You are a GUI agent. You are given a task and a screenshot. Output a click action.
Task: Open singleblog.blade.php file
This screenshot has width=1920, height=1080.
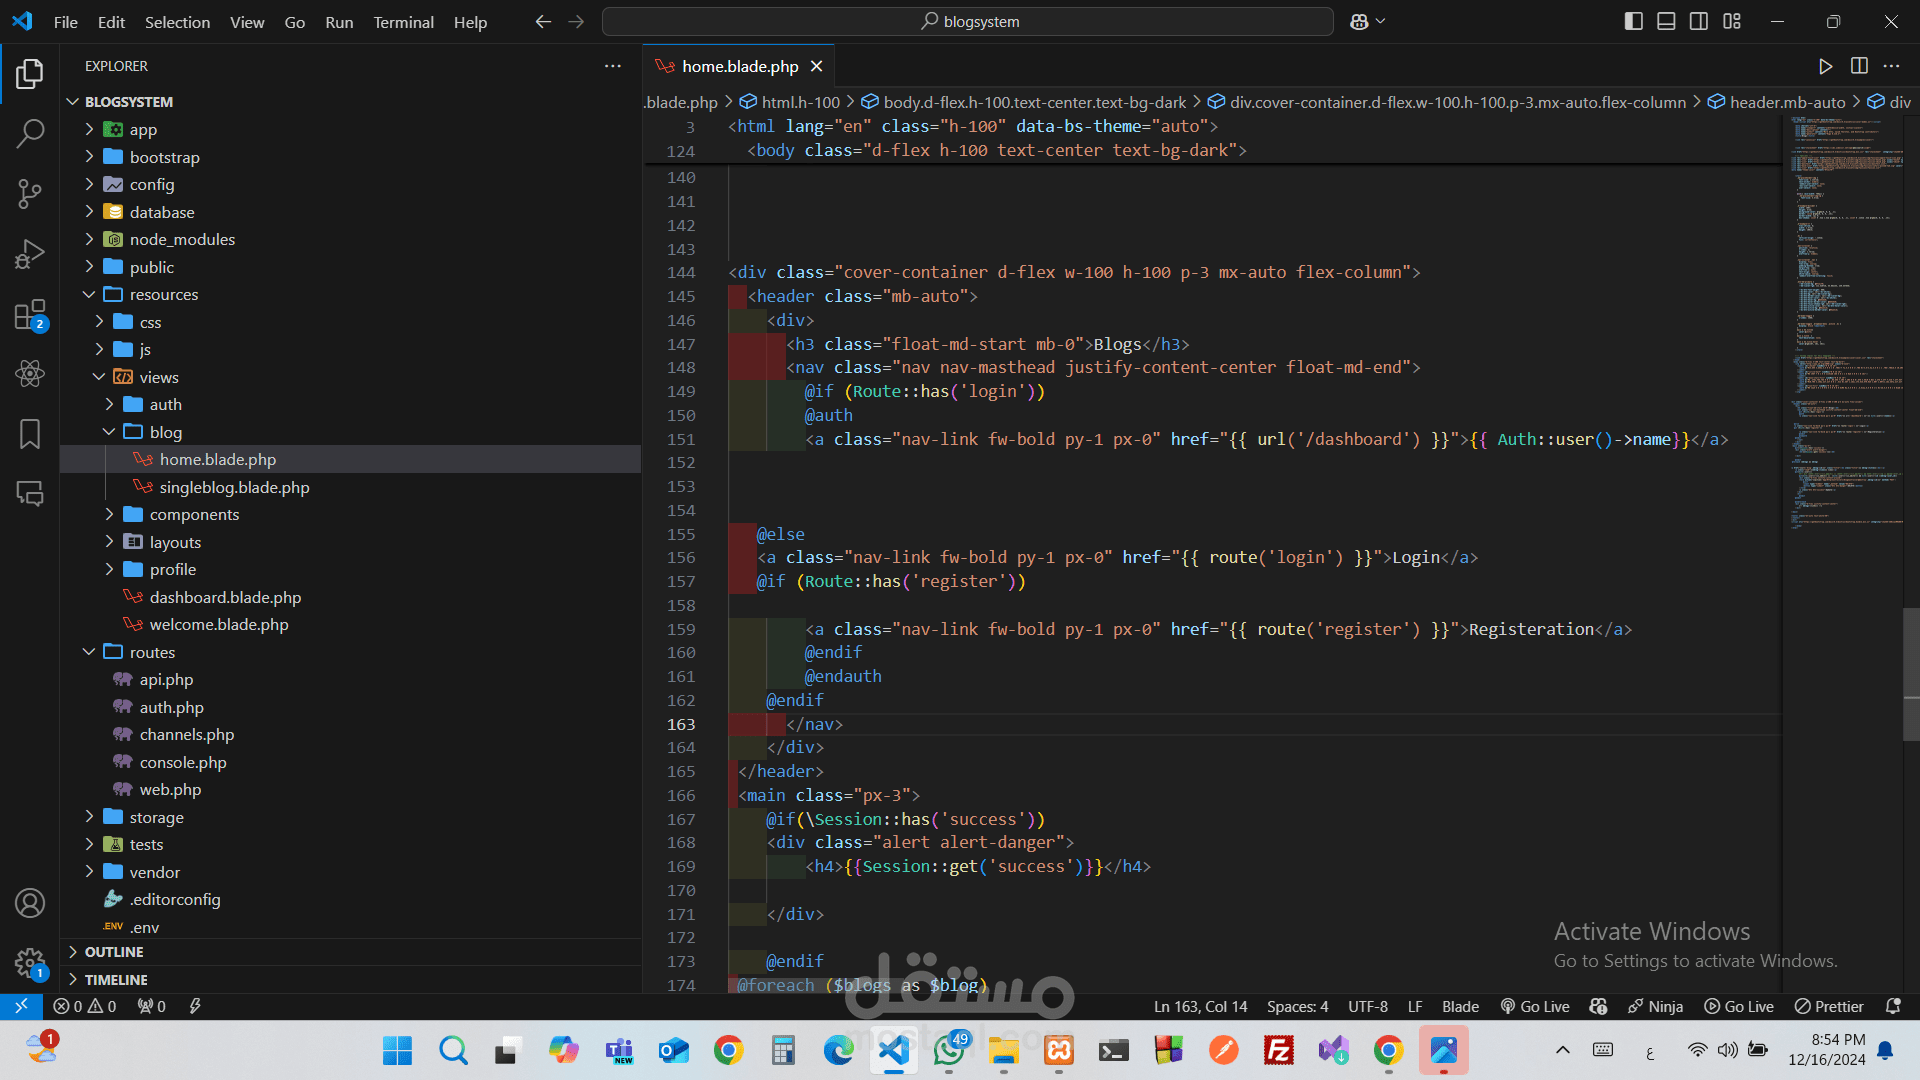[x=350, y=487]
